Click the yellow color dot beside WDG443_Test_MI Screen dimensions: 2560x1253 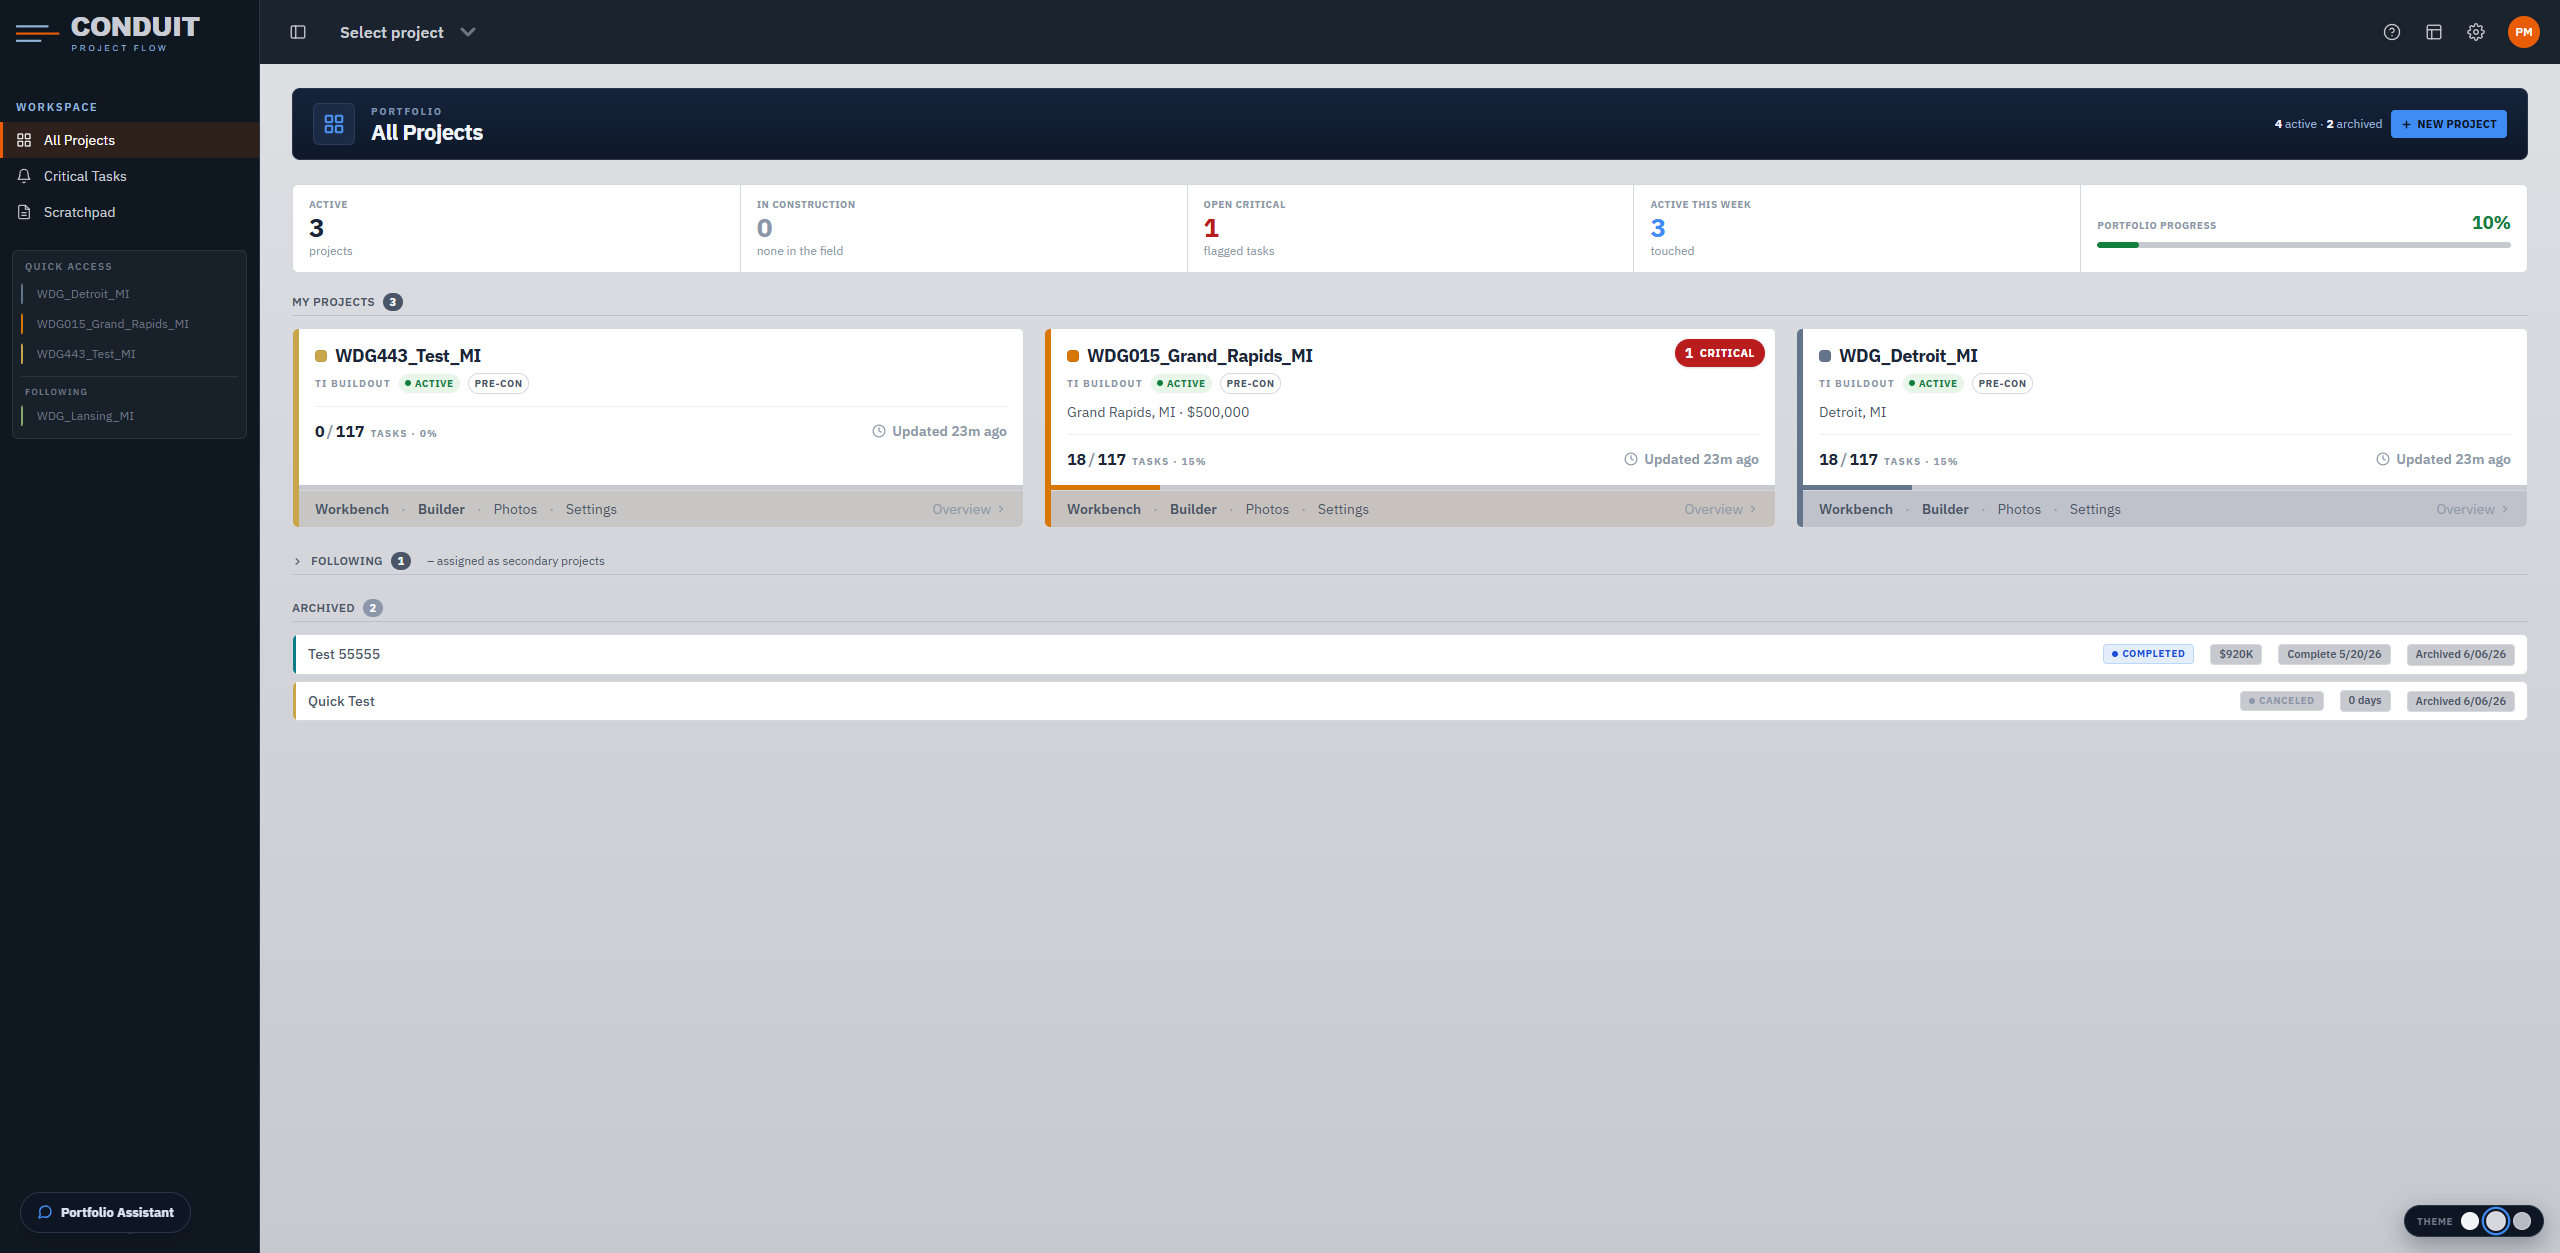pos(321,356)
